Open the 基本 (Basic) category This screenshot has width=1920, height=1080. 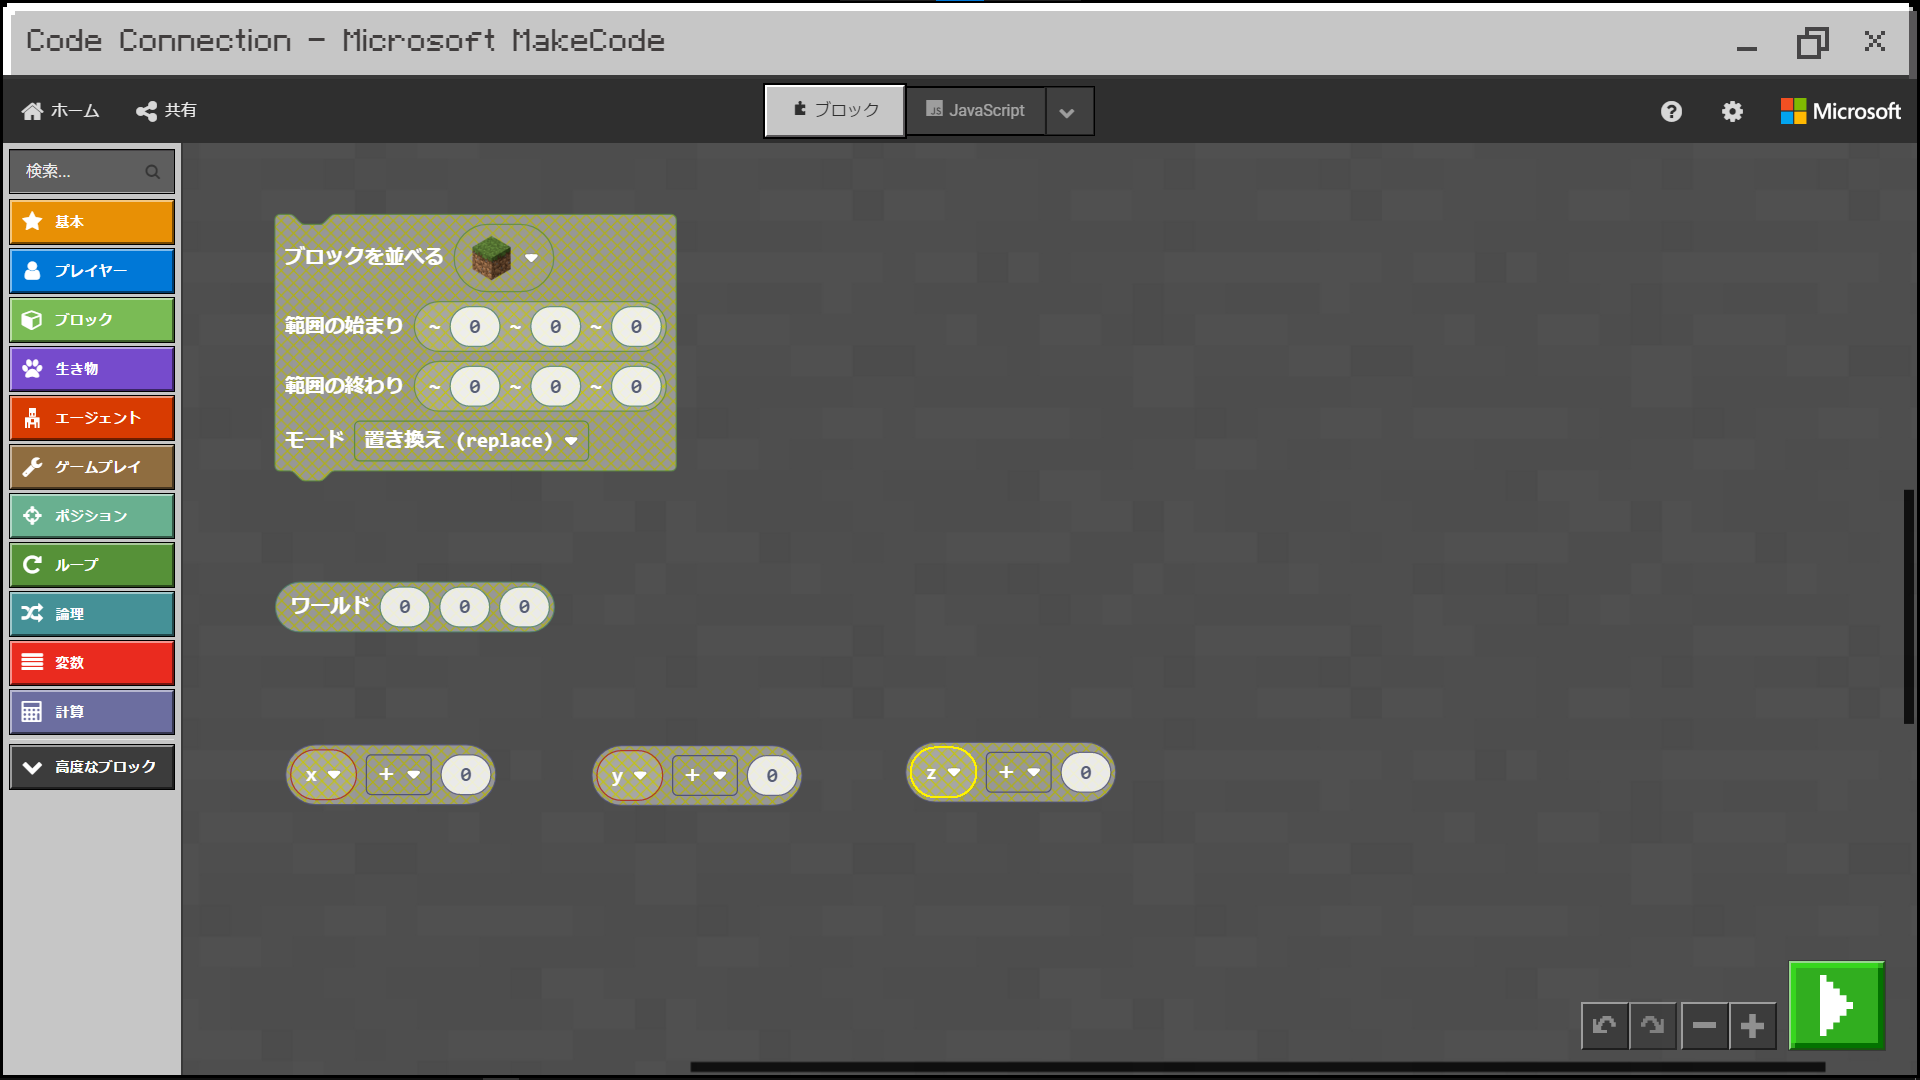pos(92,222)
